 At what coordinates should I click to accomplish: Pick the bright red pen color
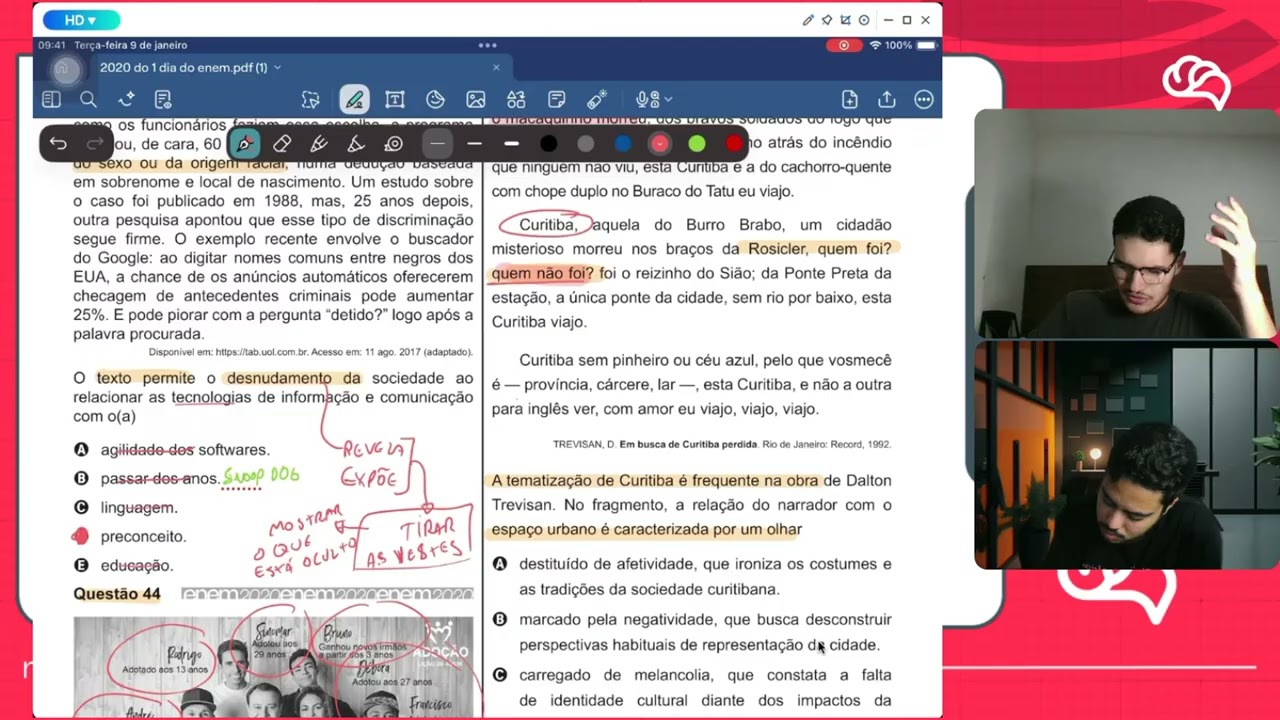[x=734, y=144]
